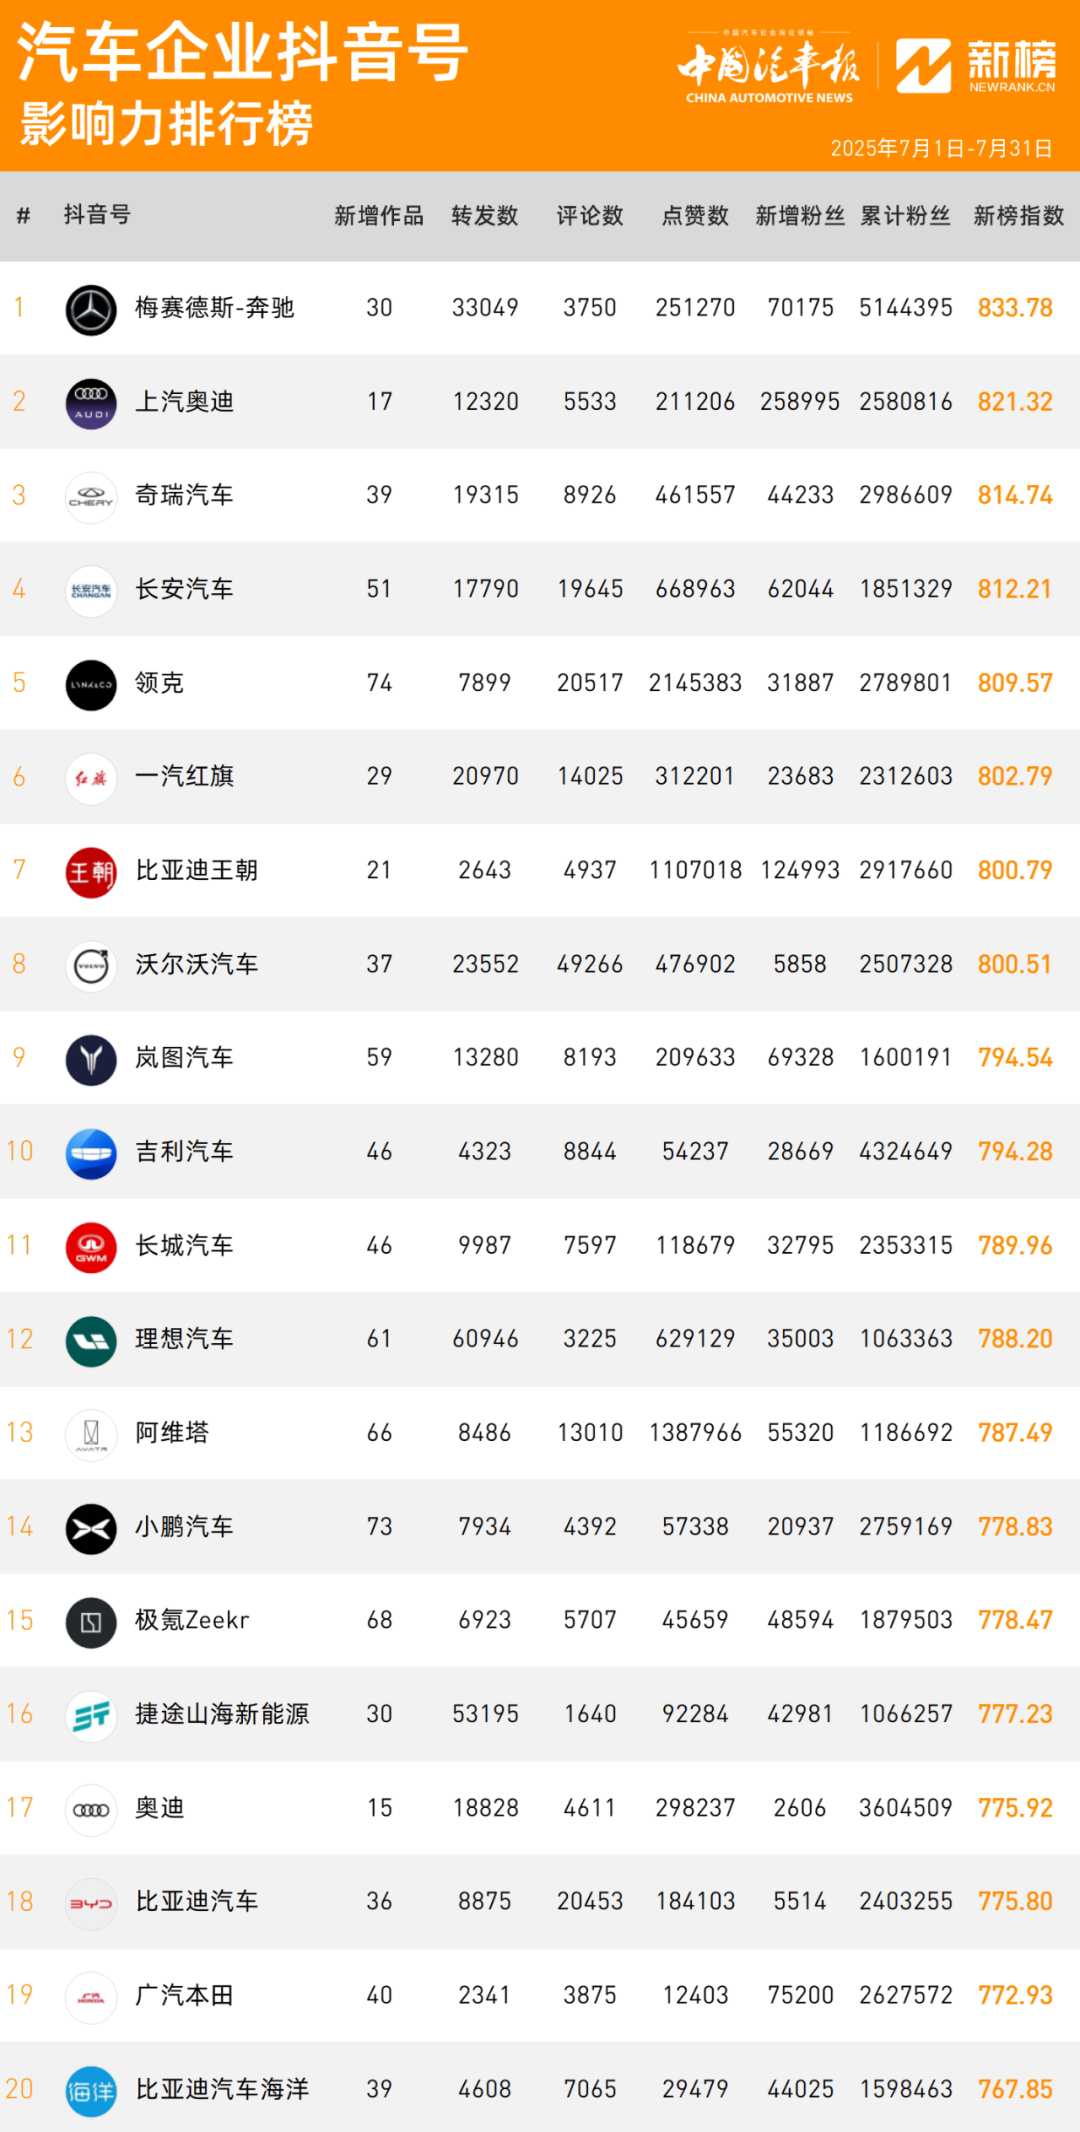Viewport: 1080px width, 2132px height.
Task: Click the date range 2025年7月1日-7月31日
Action: pos(941,149)
